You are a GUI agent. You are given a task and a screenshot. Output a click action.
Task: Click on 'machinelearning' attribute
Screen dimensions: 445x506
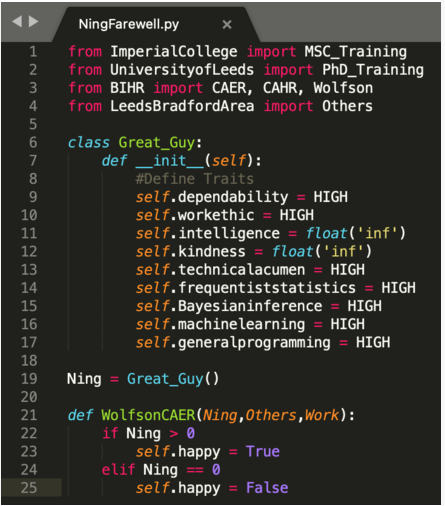(241, 324)
